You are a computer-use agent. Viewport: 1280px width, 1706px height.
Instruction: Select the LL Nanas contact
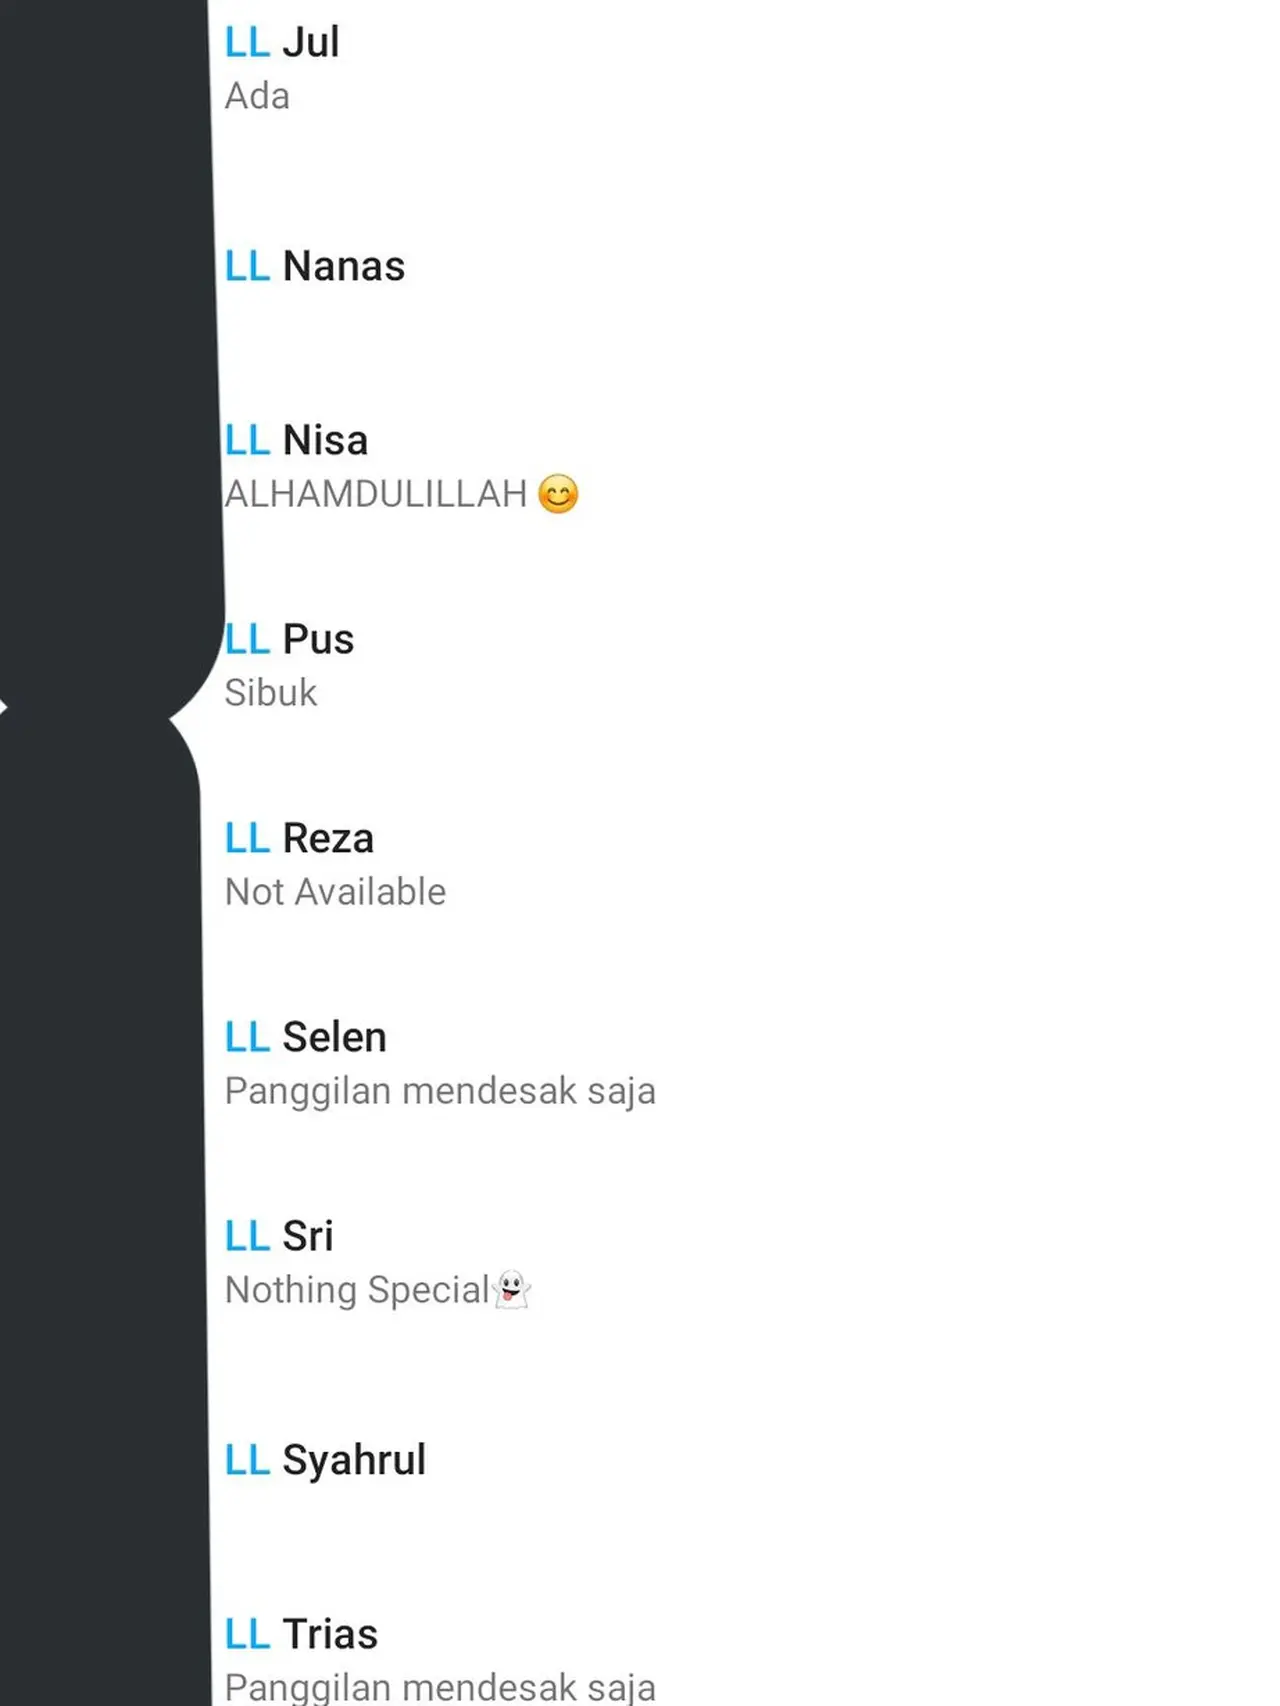tap(315, 267)
